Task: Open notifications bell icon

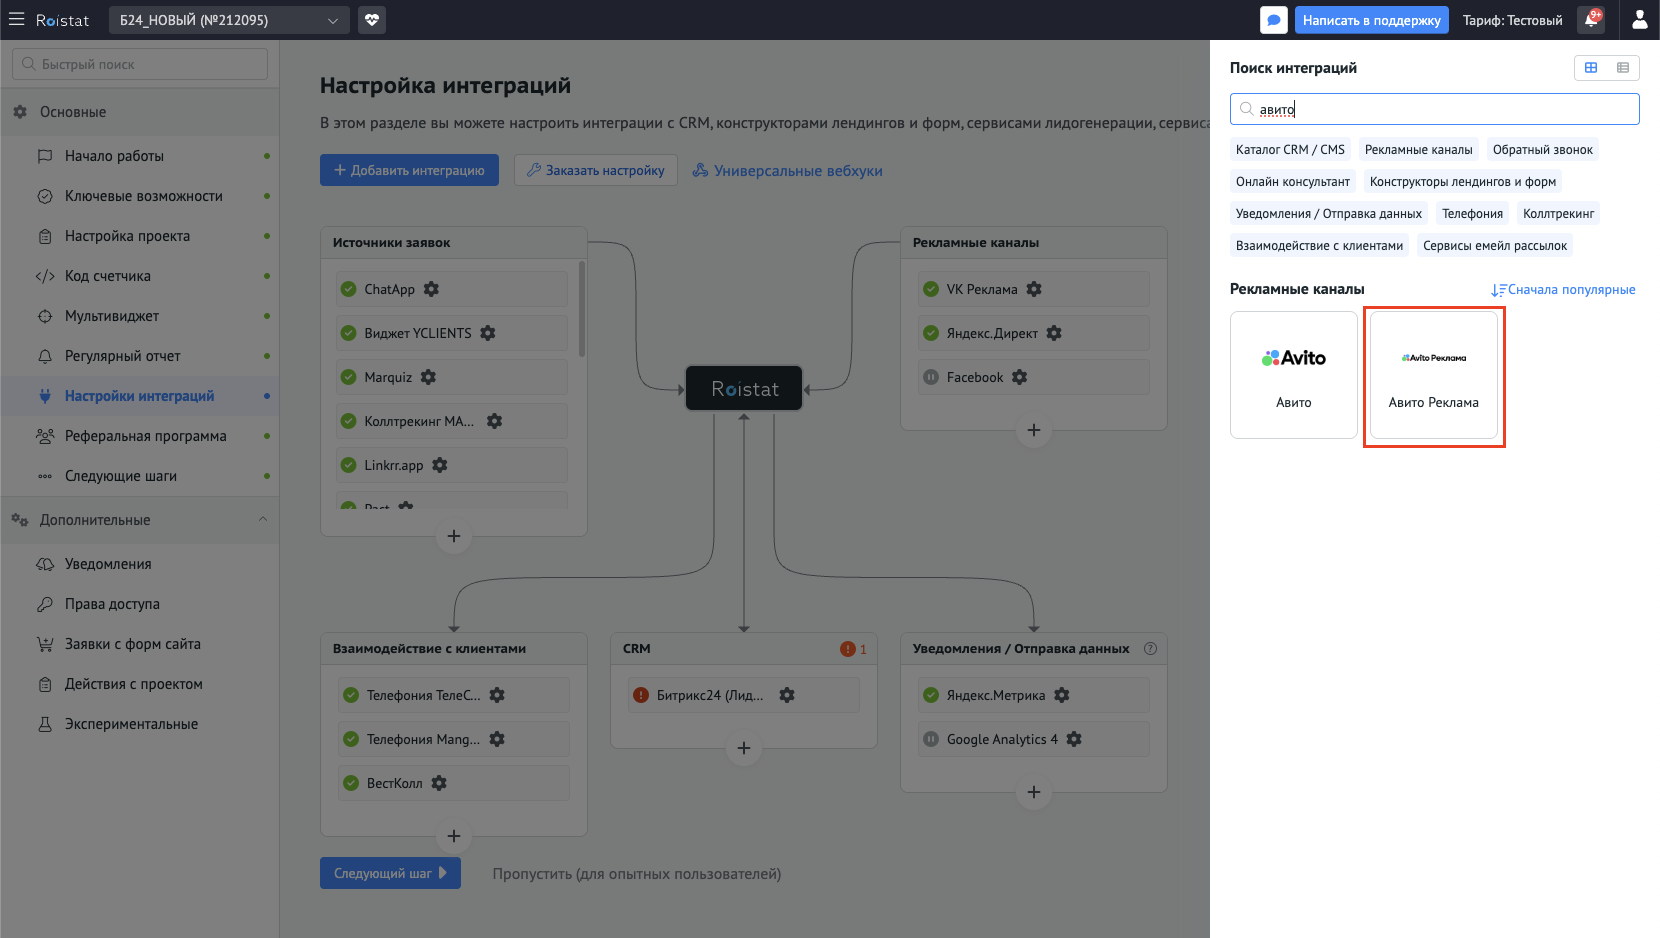Action: coord(1591,20)
